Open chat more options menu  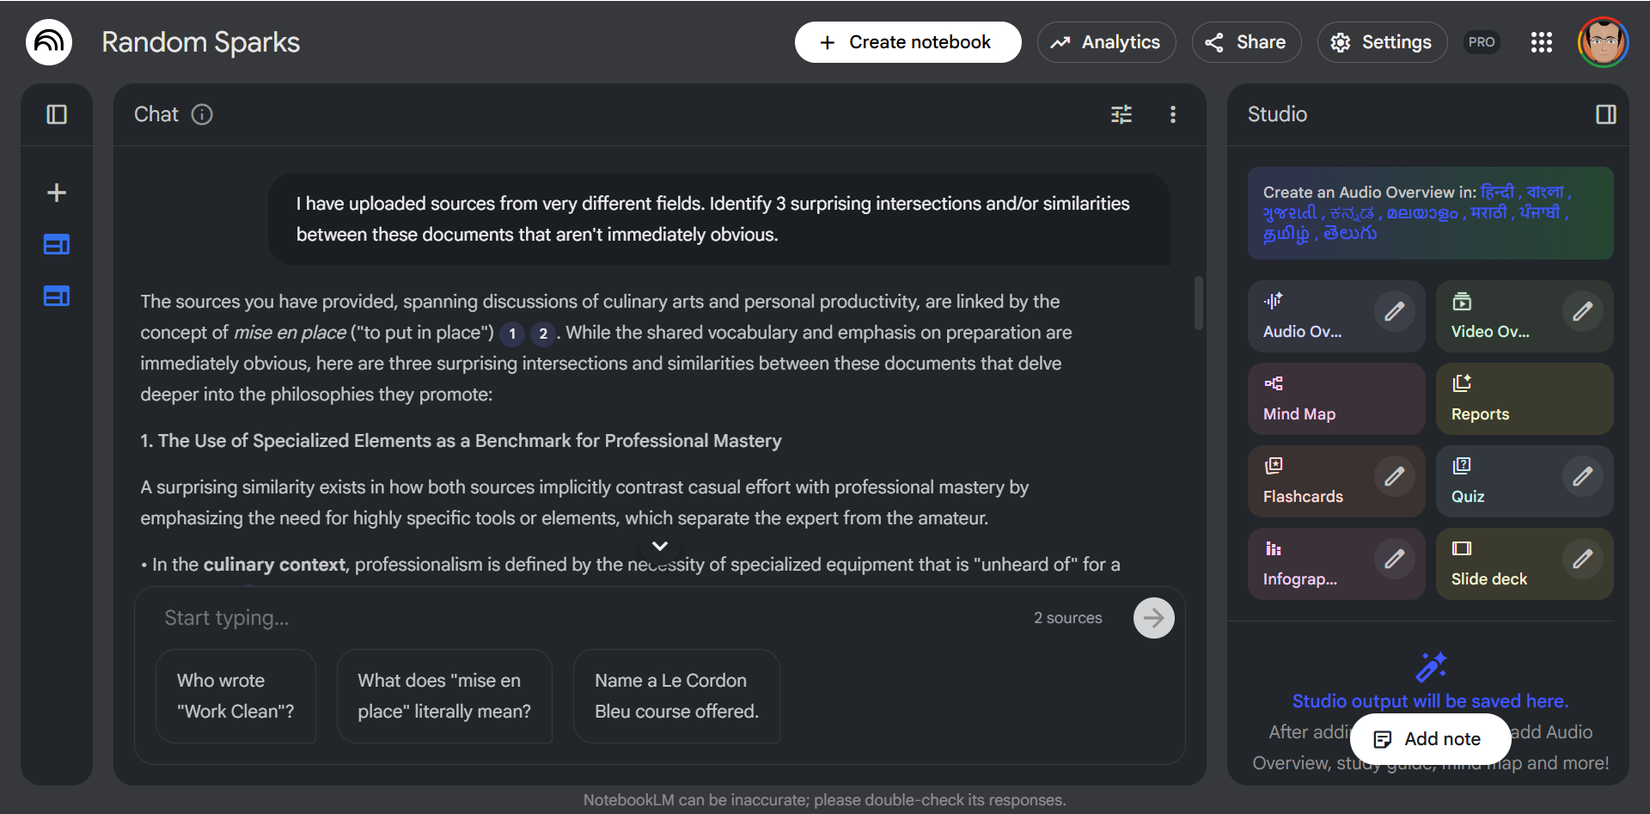1172,115
